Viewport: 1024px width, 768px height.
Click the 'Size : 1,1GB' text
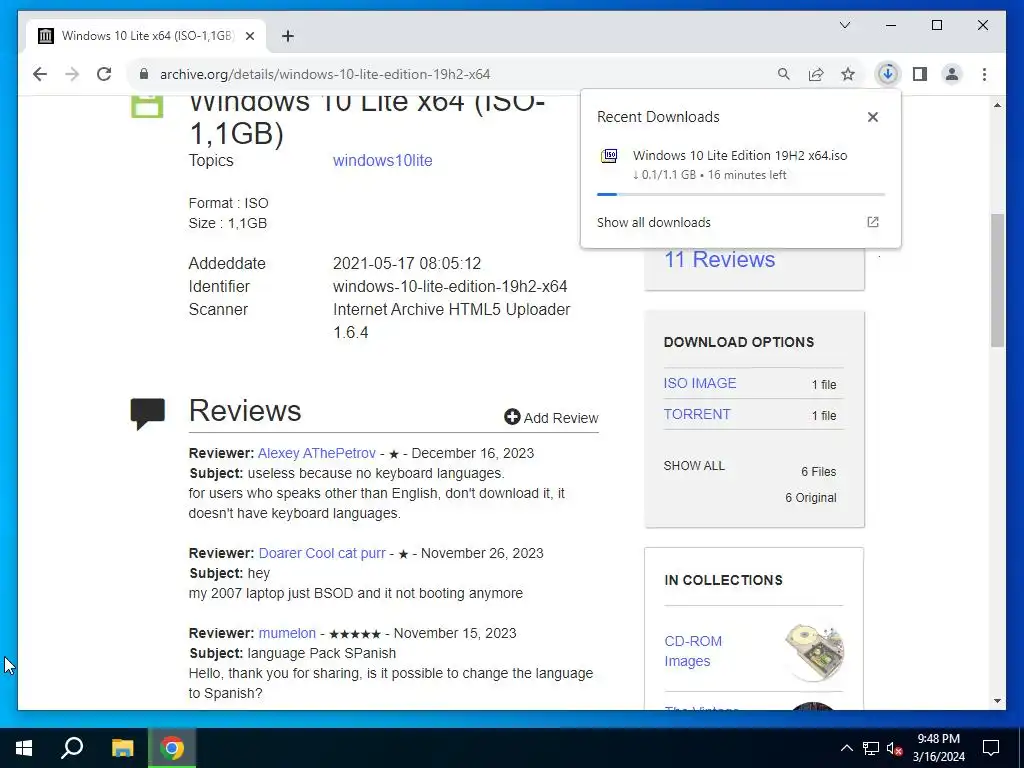pos(227,223)
